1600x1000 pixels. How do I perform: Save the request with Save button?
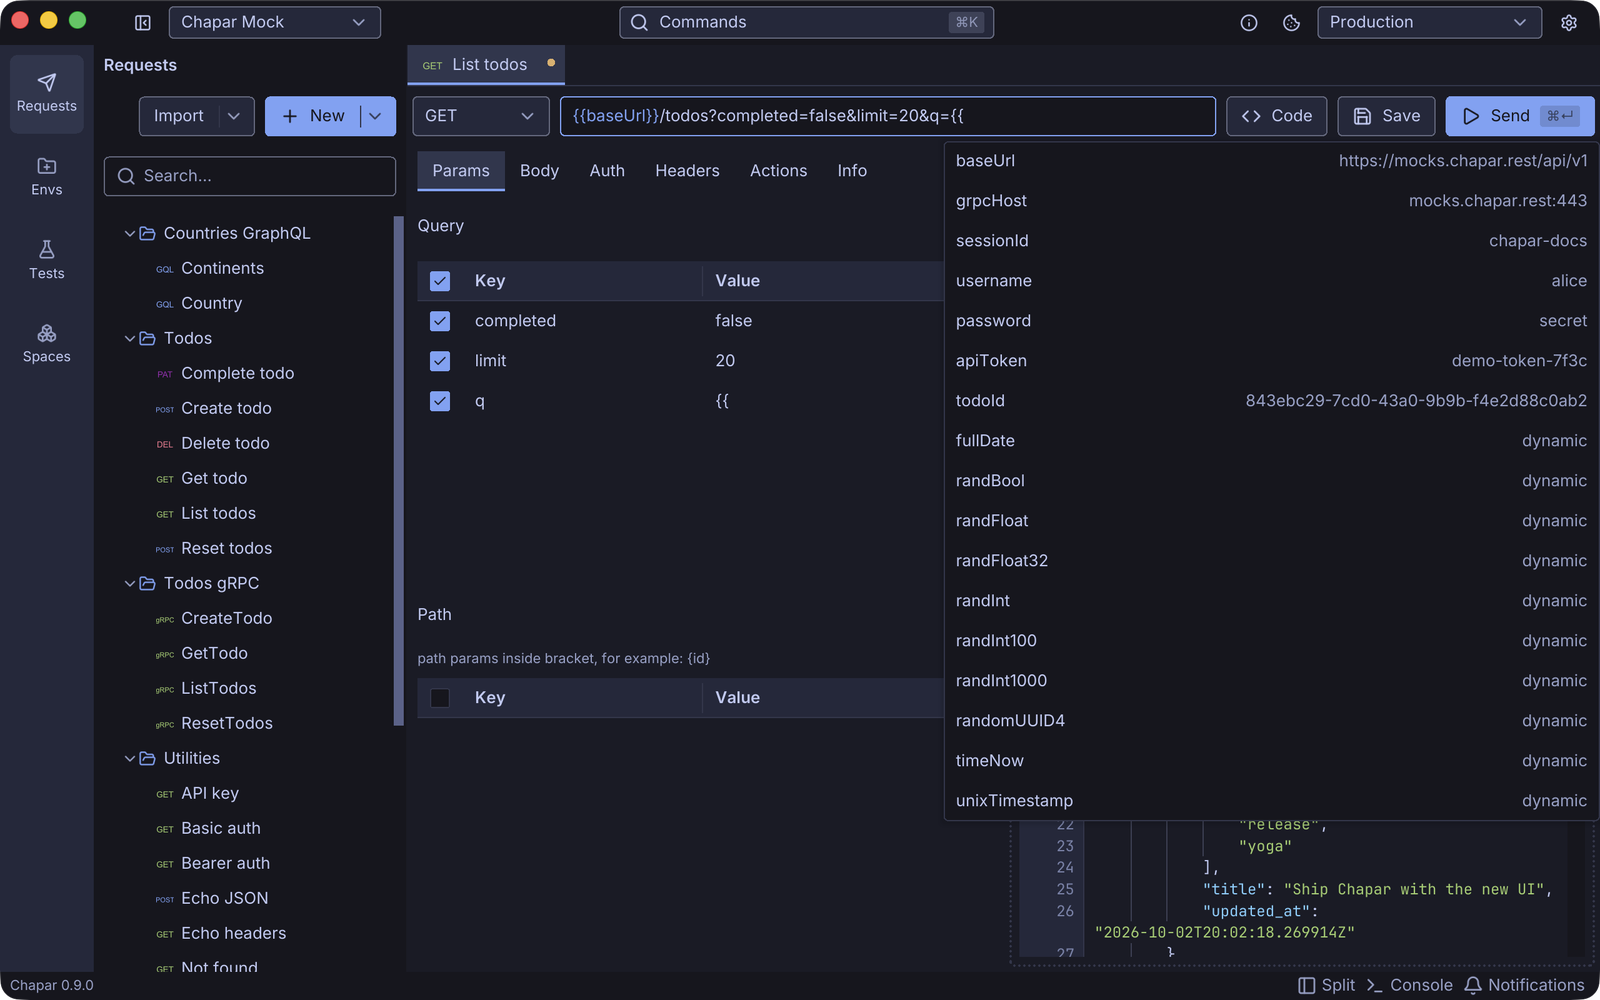1386,116
